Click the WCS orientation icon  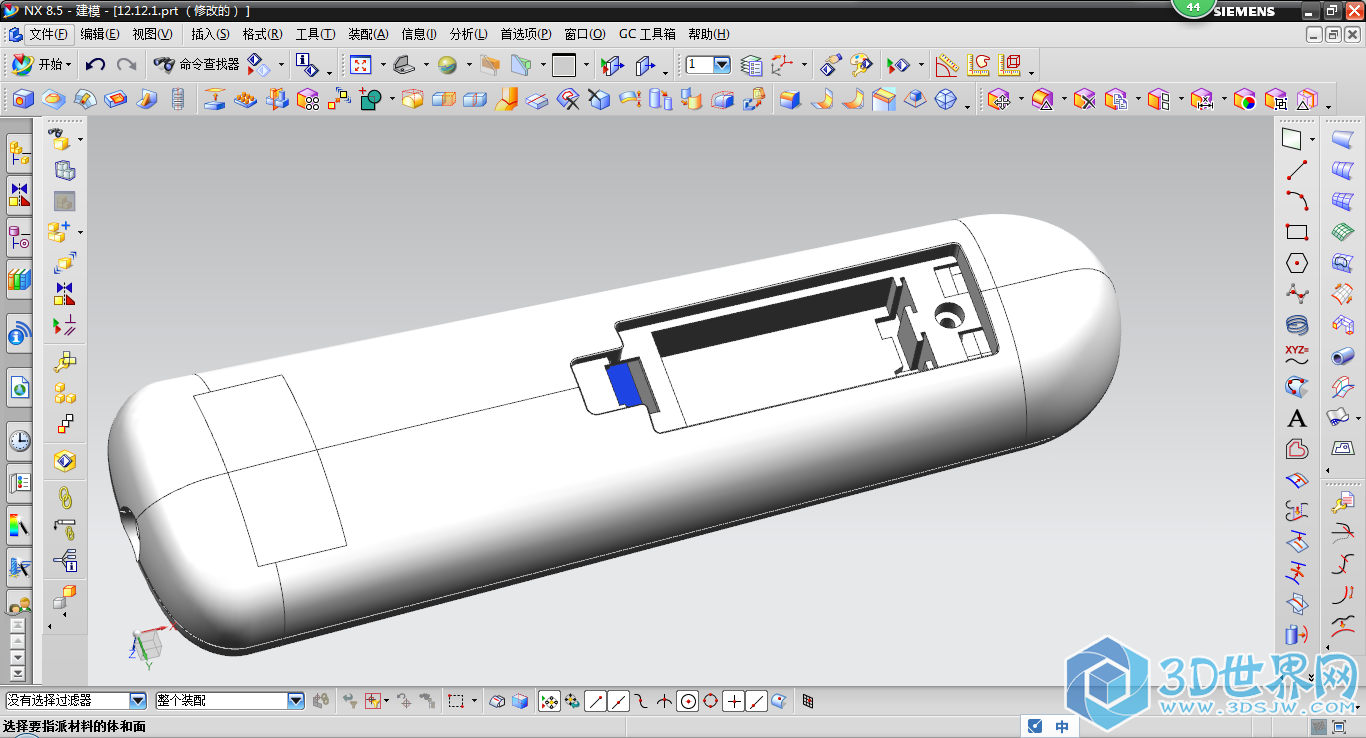pos(781,65)
